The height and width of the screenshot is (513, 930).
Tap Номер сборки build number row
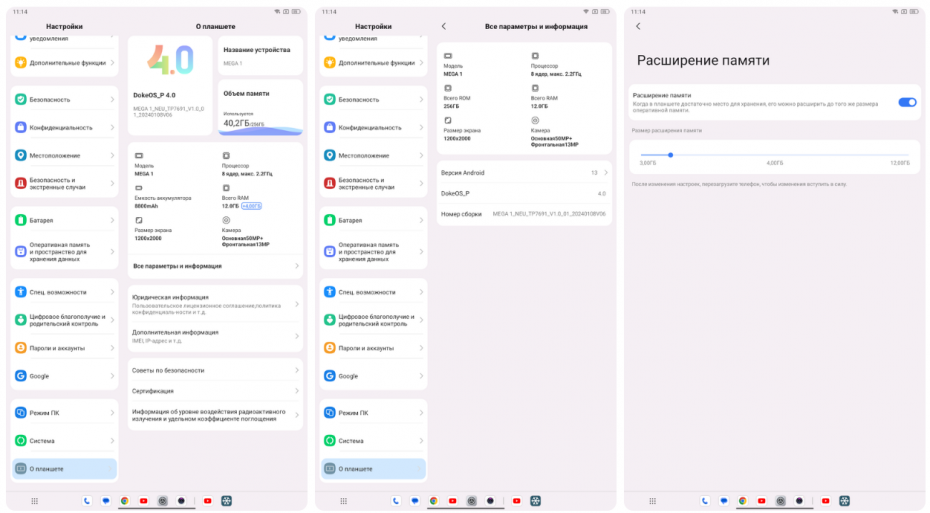[x=524, y=214]
